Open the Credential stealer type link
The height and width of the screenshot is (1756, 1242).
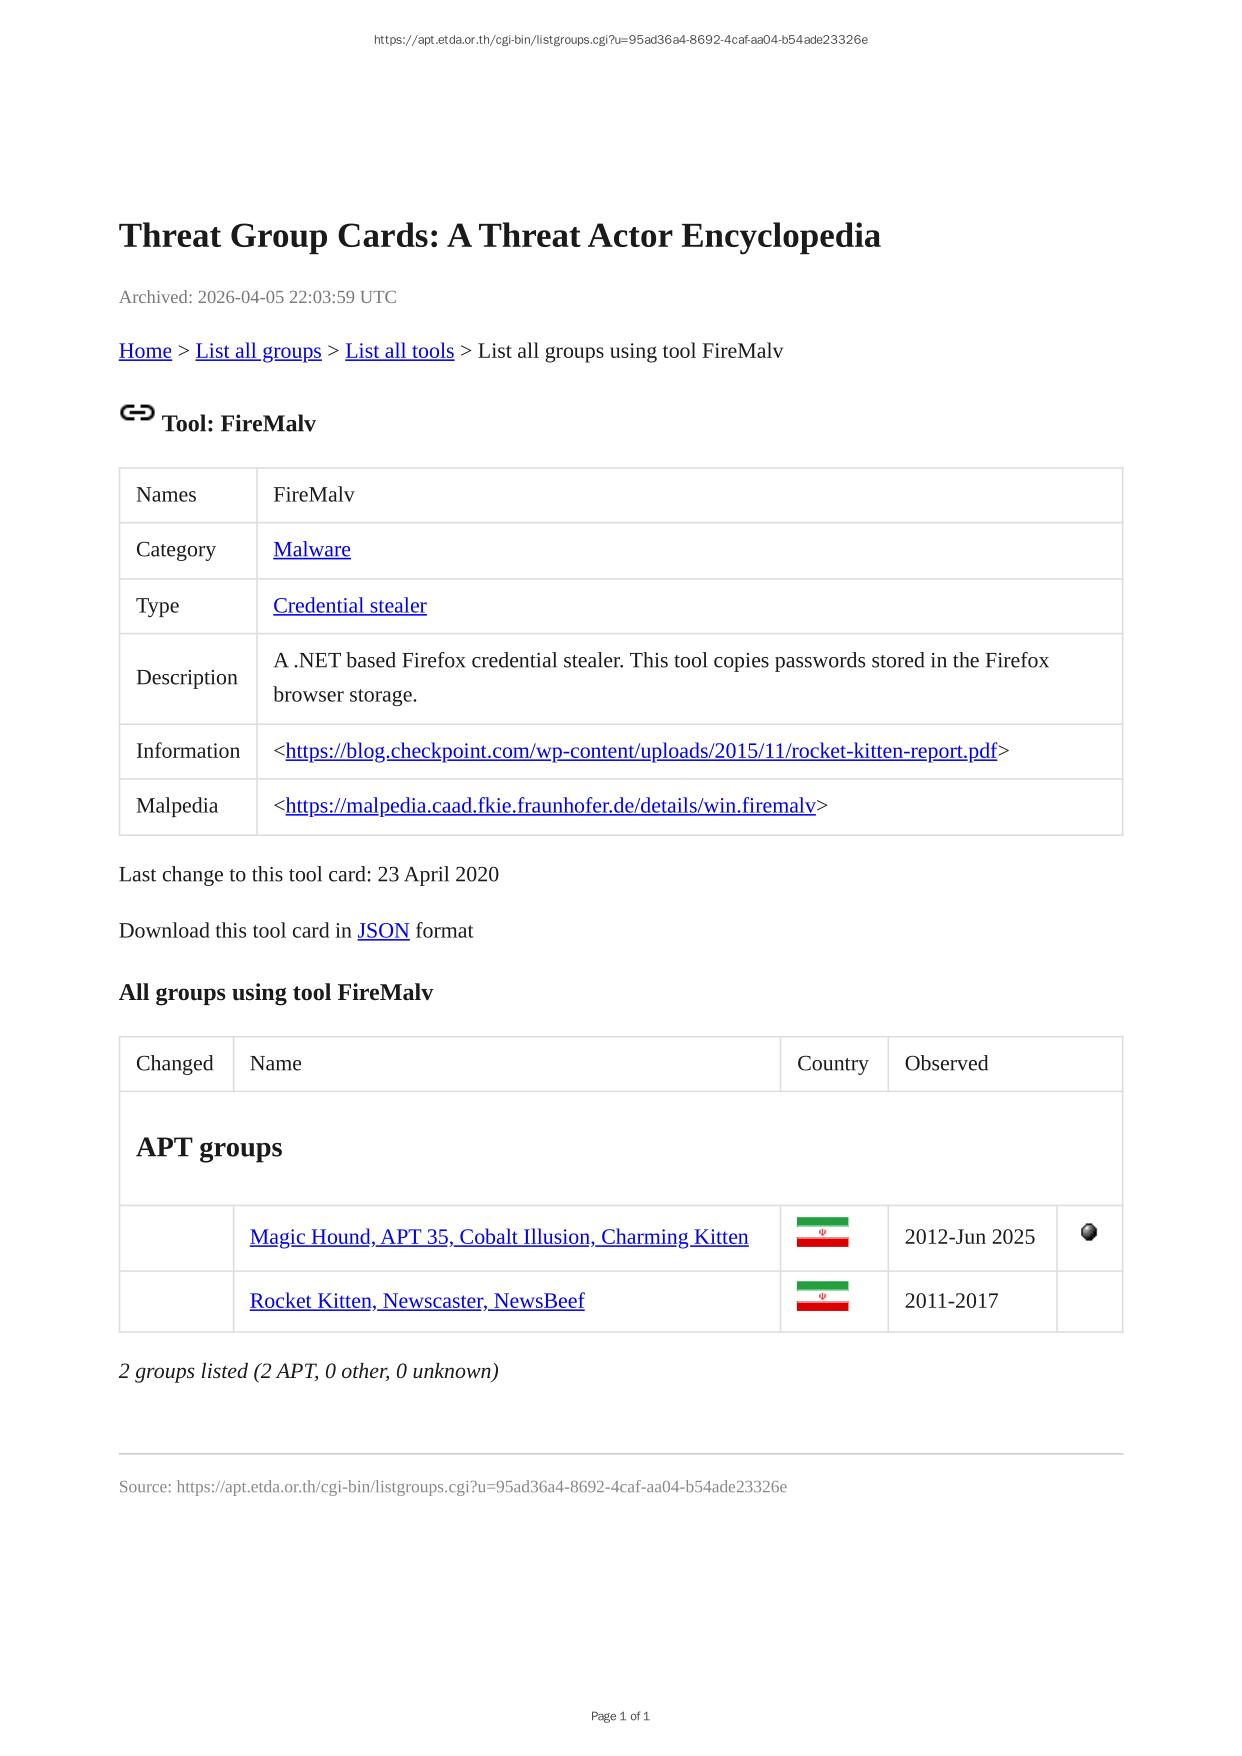[x=349, y=605]
